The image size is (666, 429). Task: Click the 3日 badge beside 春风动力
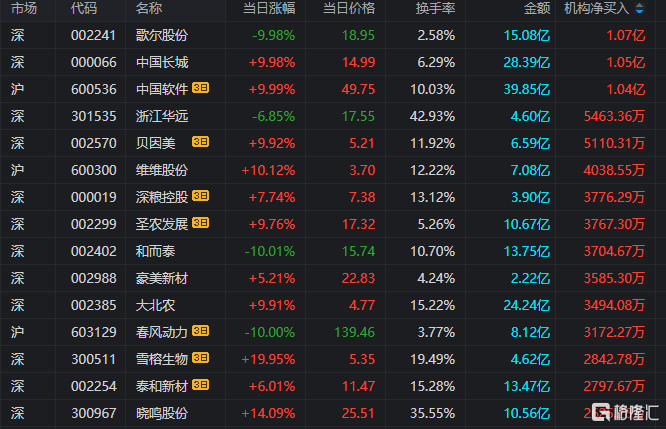(x=200, y=330)
